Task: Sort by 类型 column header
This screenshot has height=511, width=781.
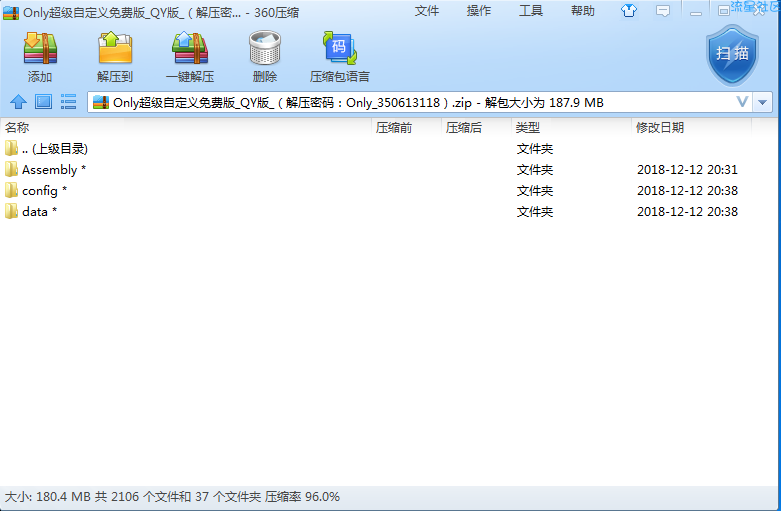Action: [572, 128]
